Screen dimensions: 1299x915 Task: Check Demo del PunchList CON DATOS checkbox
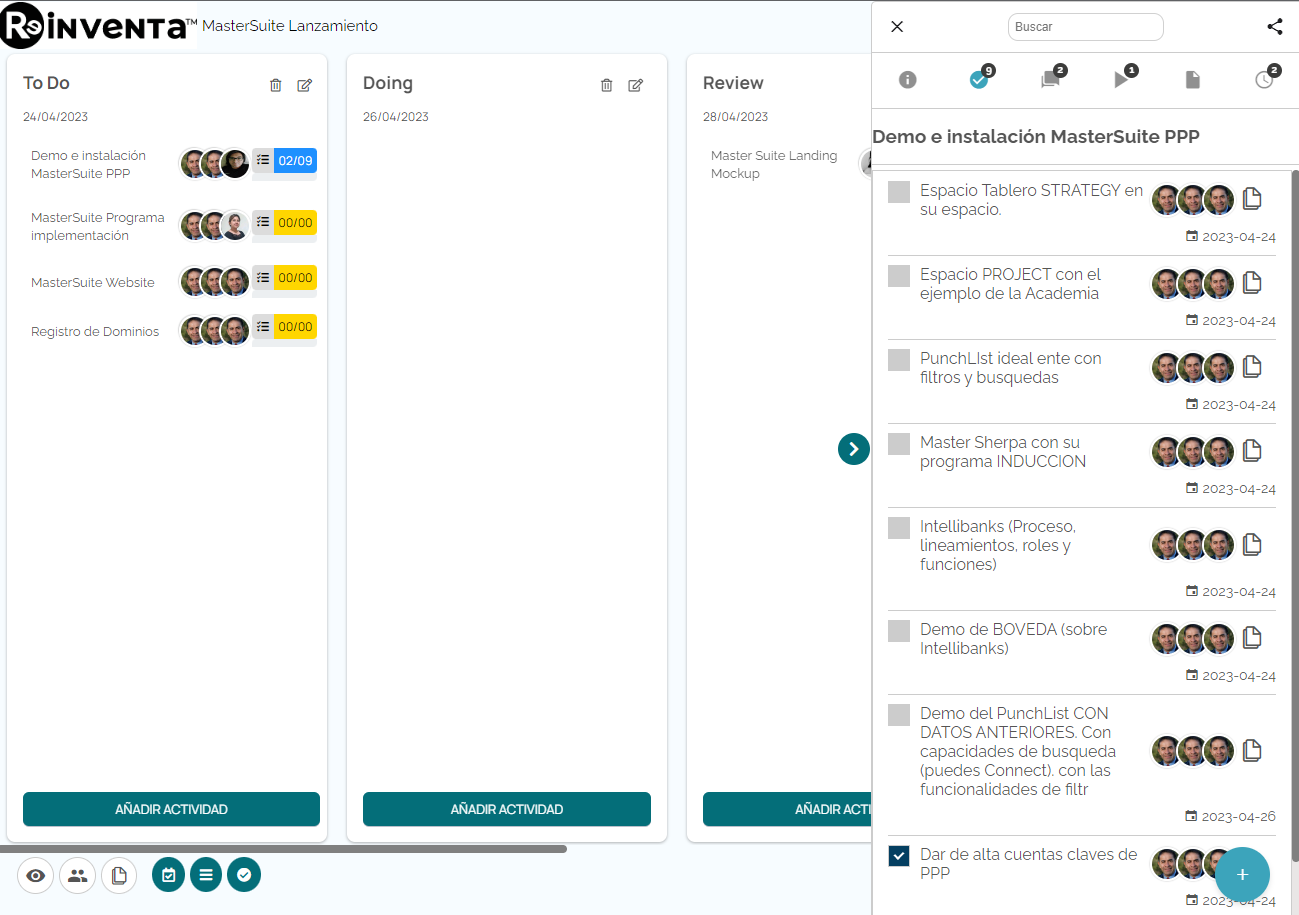pyautogui.click(x=899, y=715)
